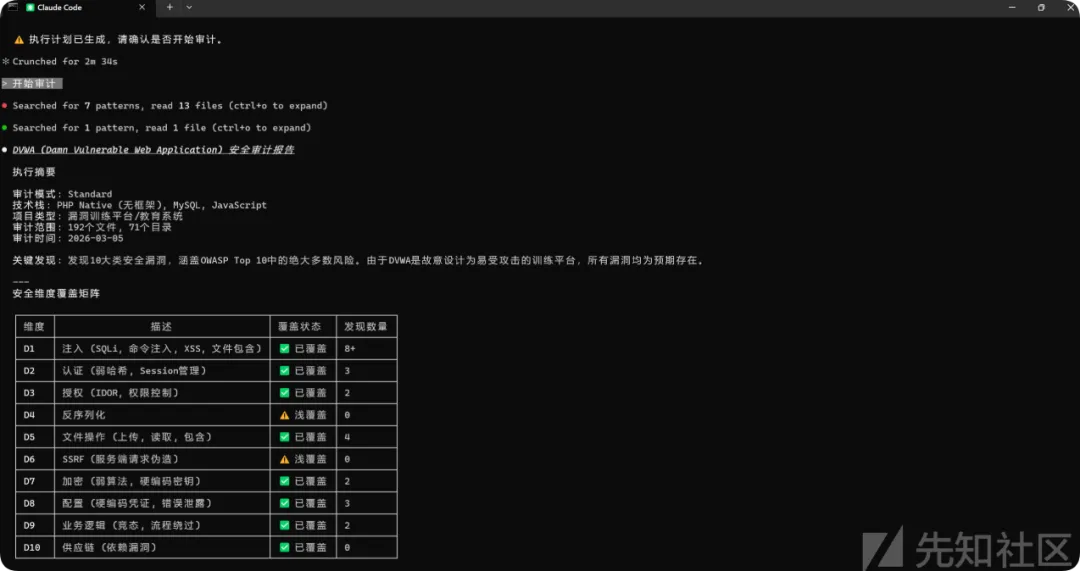1080x571 pixels.
Task: Click the count '4' in row D5
Action: pos(347,437)
